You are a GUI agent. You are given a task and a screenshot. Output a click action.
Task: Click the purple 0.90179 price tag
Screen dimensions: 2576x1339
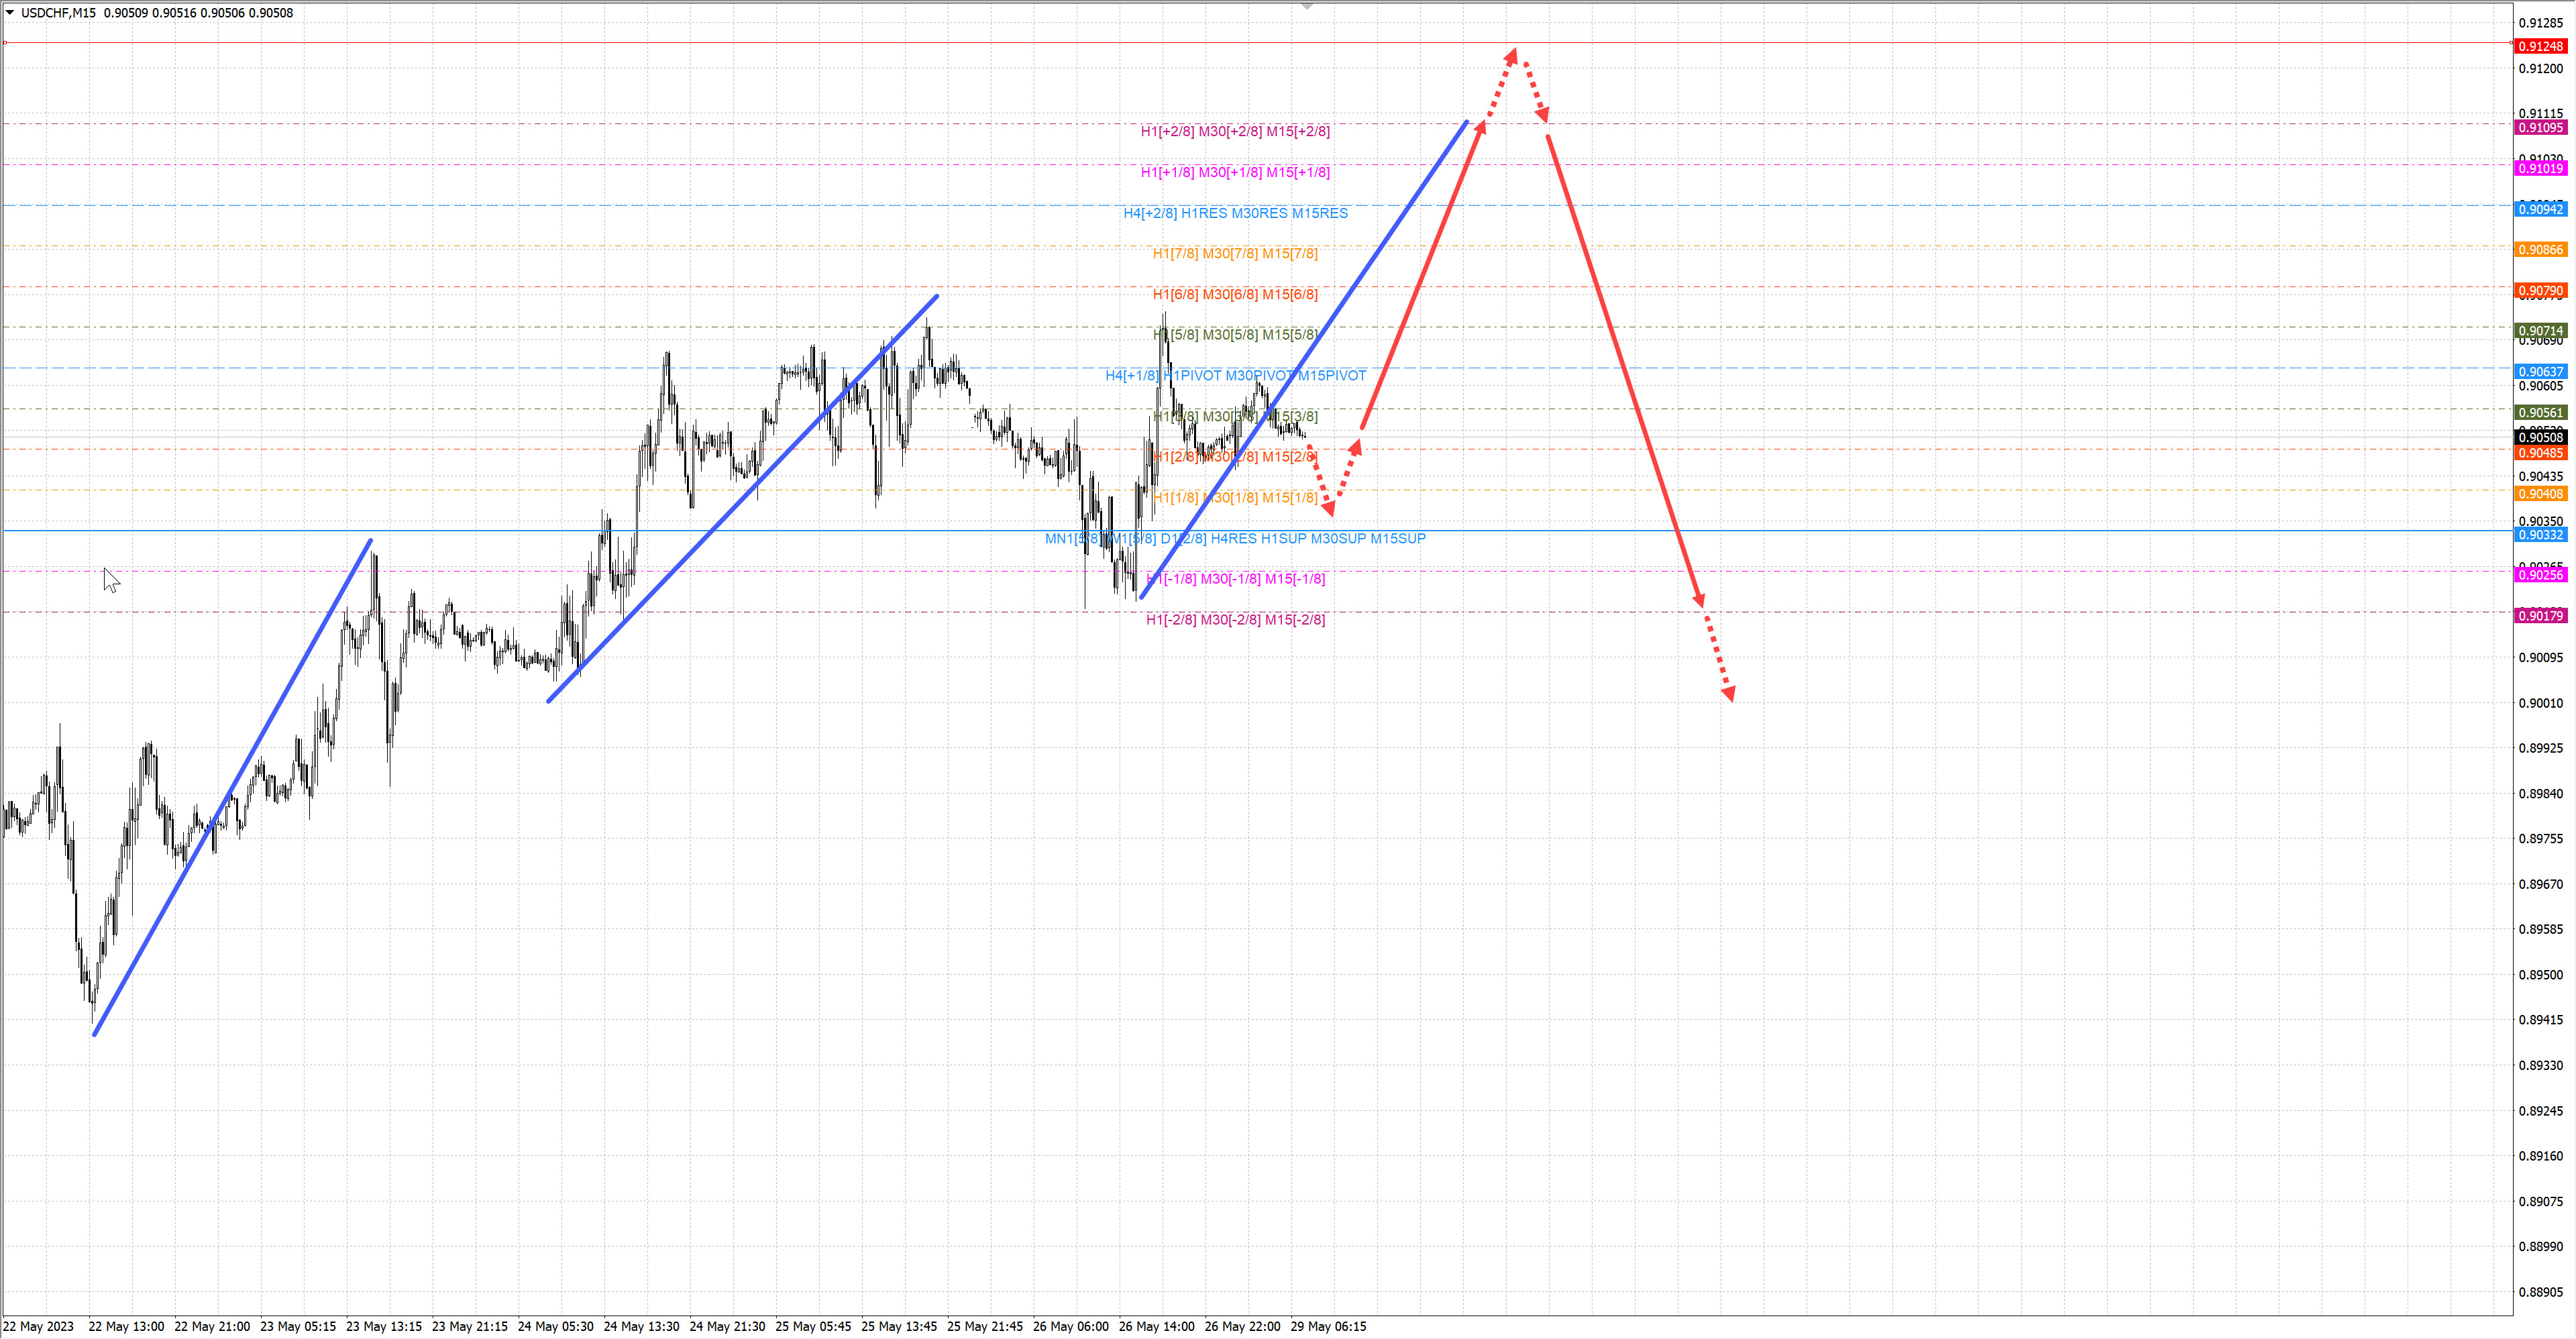[x=2540, y=616]
